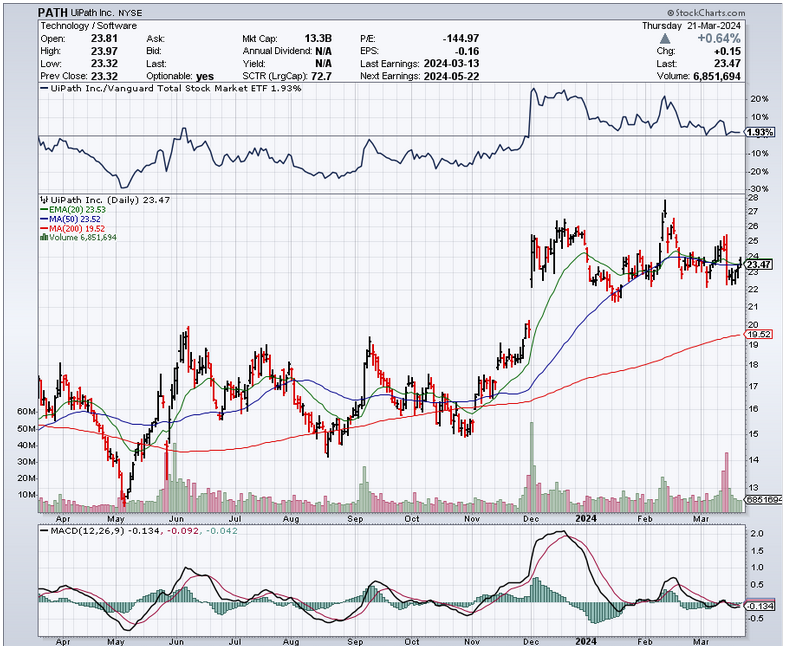
Task: Click the Last Earnings date 2024-03-13
Action: coord(448,63)
